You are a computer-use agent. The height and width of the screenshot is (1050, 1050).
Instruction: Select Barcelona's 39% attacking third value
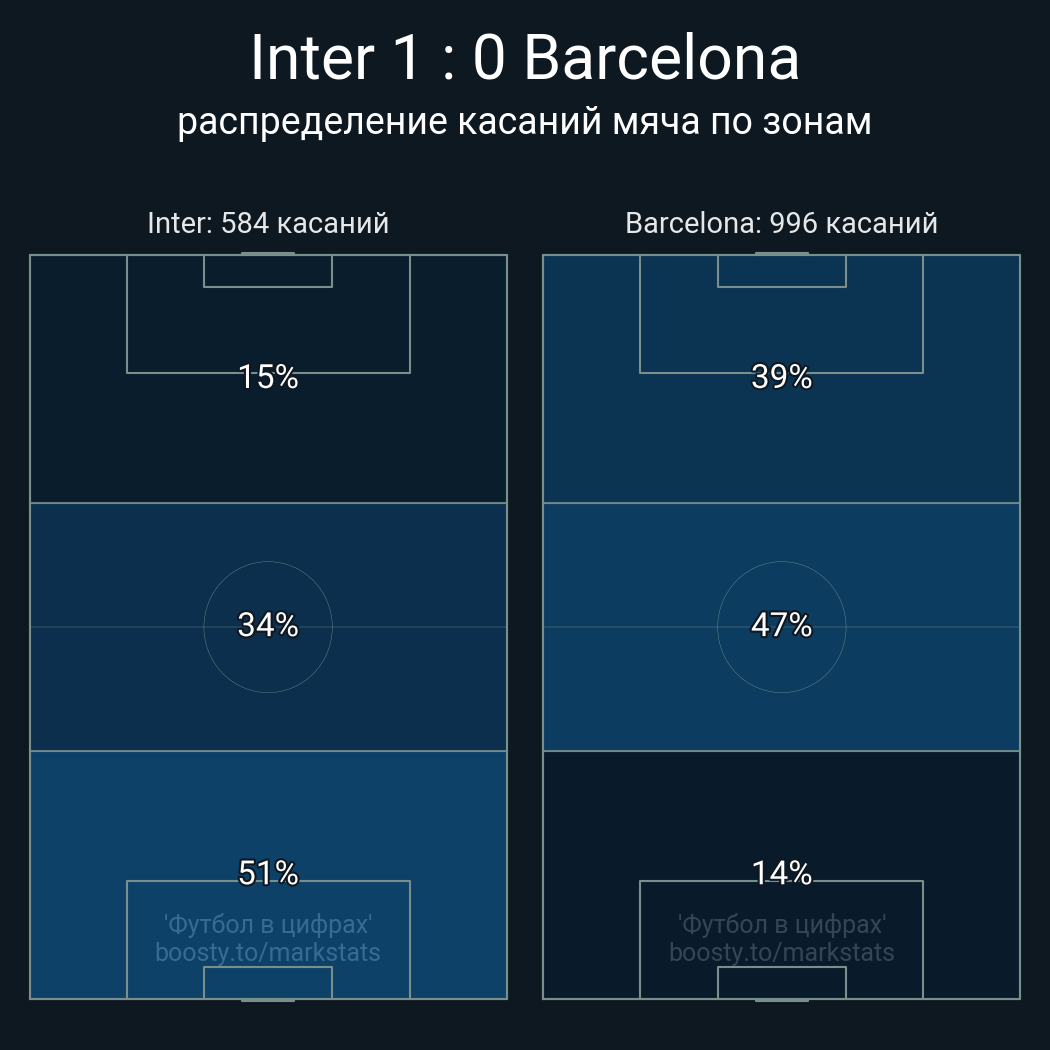(x=781, y=377)
